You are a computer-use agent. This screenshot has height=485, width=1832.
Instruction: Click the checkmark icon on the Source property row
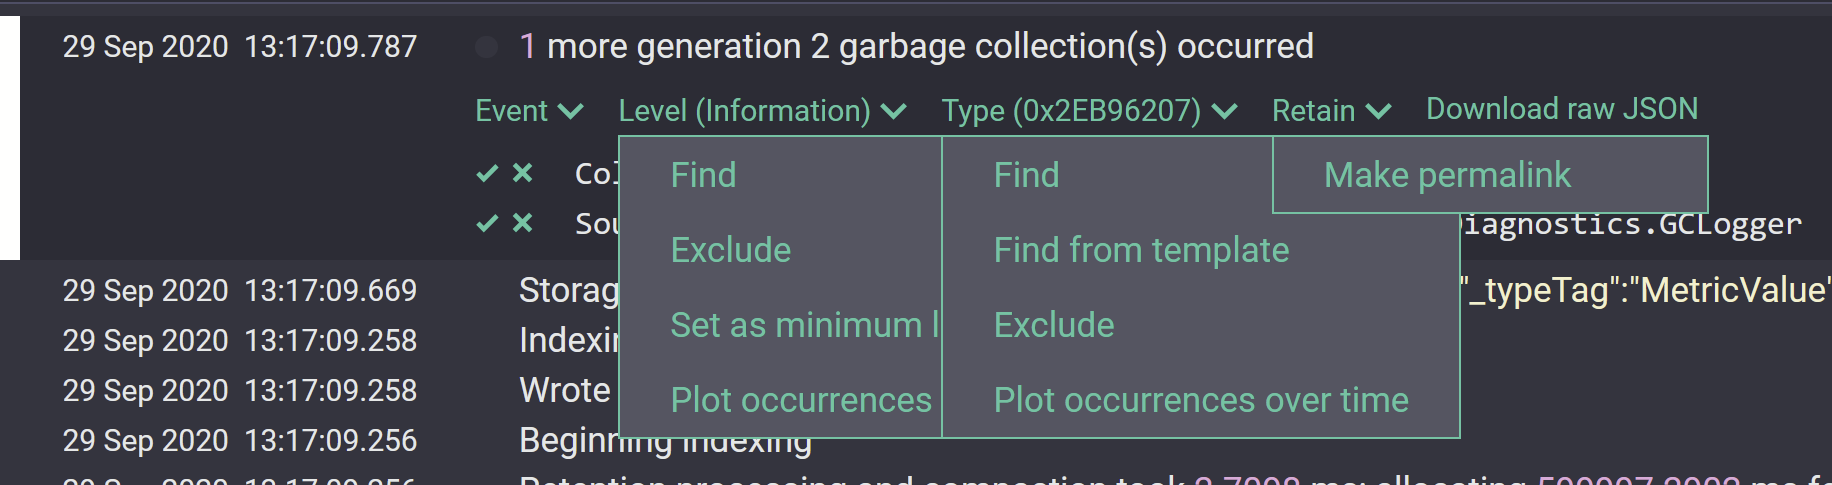point(487,223)
